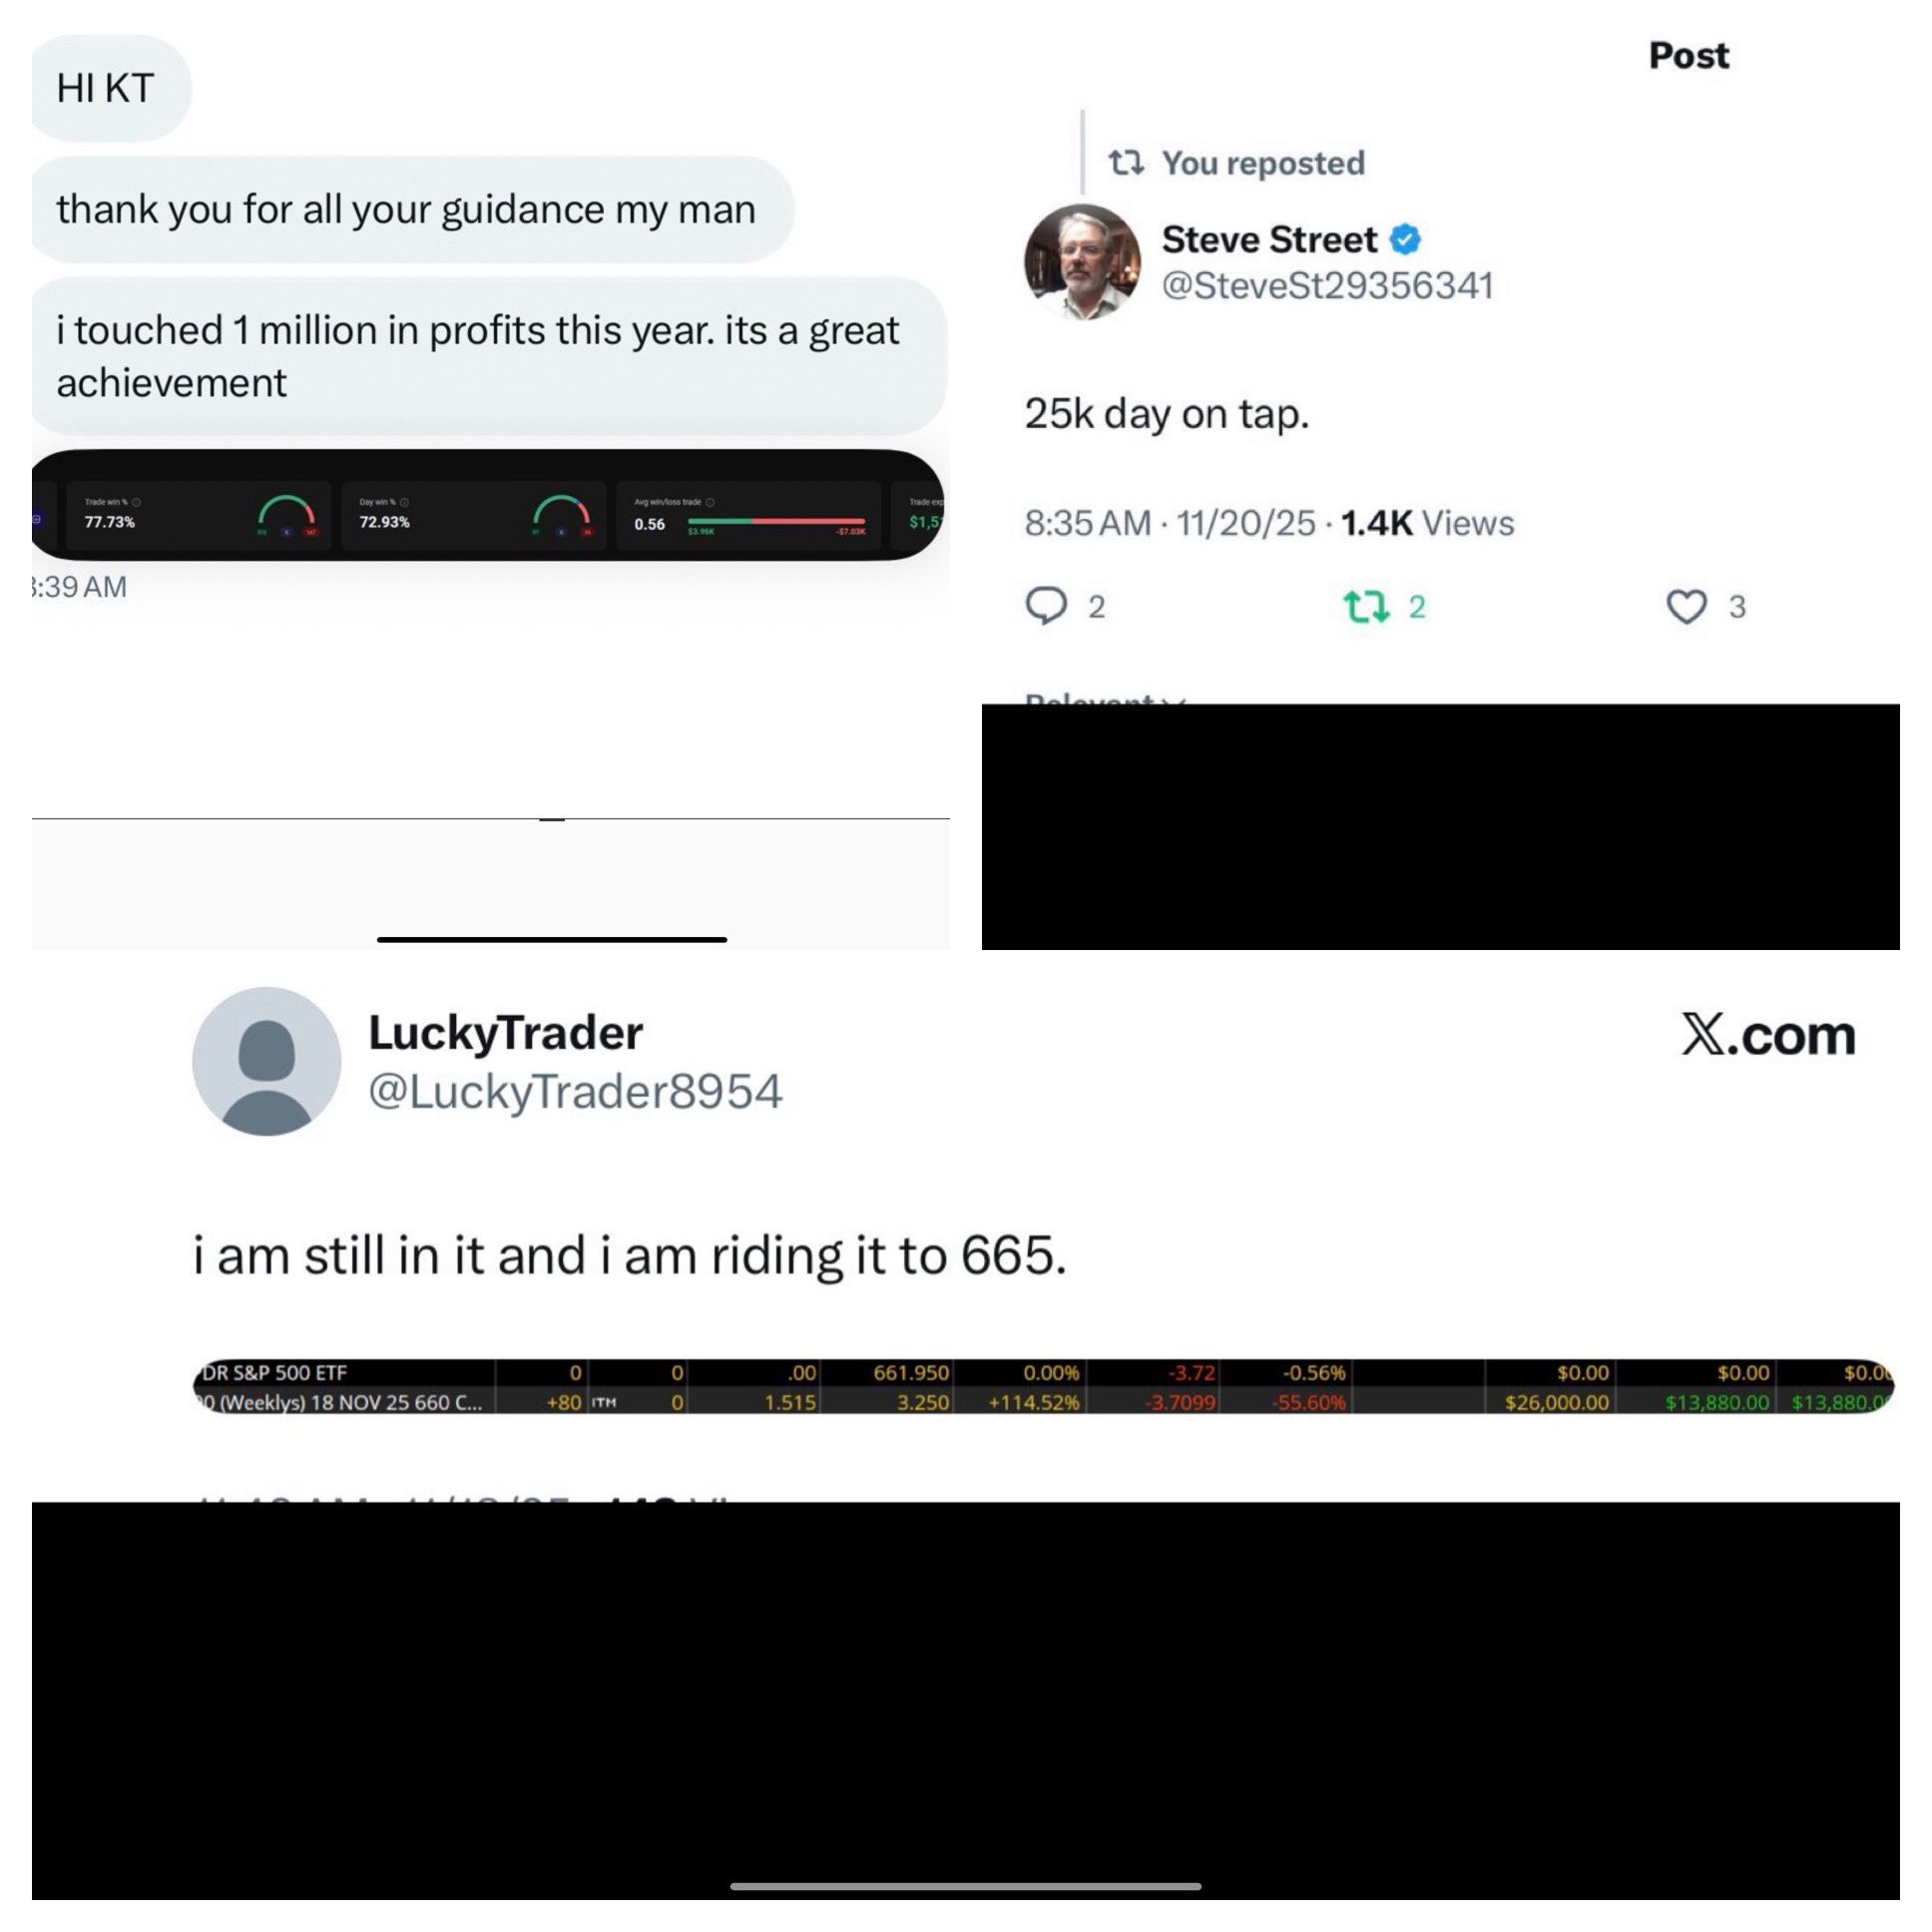
Task: Click the 'thank you for all your guidance' bubble
Action: click(412, 209)
